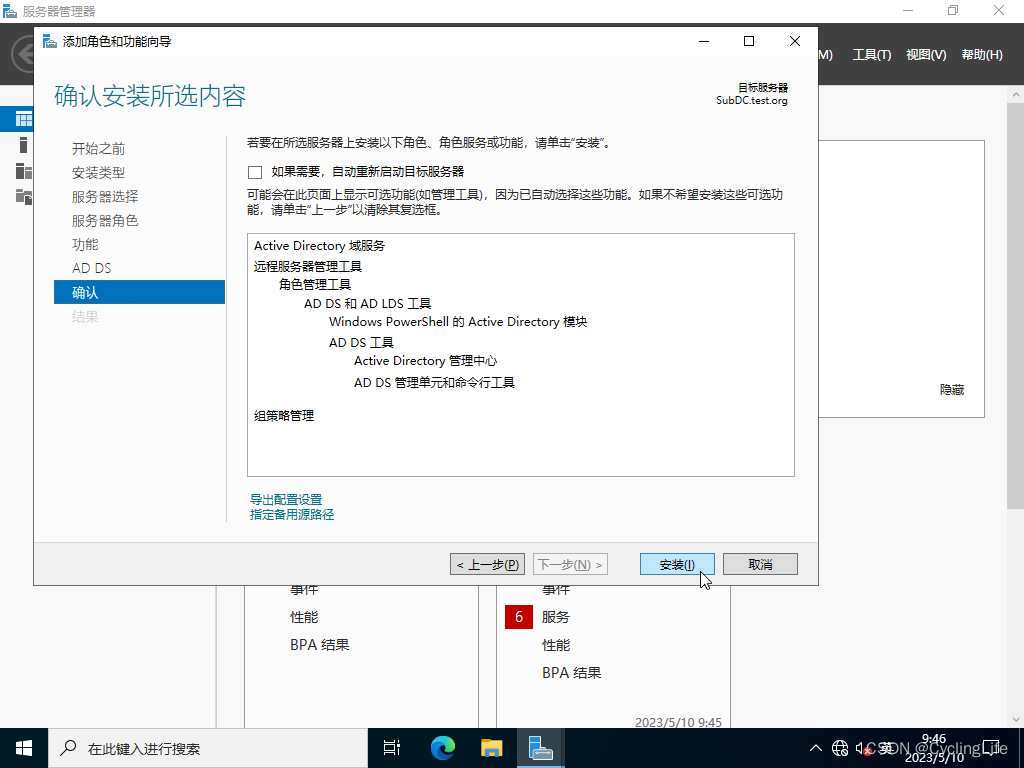This screenshot has height=768, width=1024.
Task: Open the Windows Start menu
Action: pyautogui.click(x=22, y=747)
